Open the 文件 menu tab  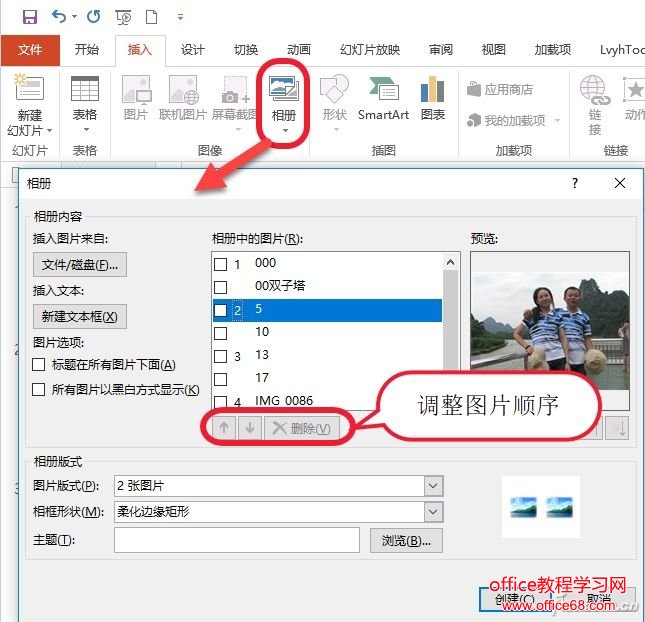click(x=30, y=50)
